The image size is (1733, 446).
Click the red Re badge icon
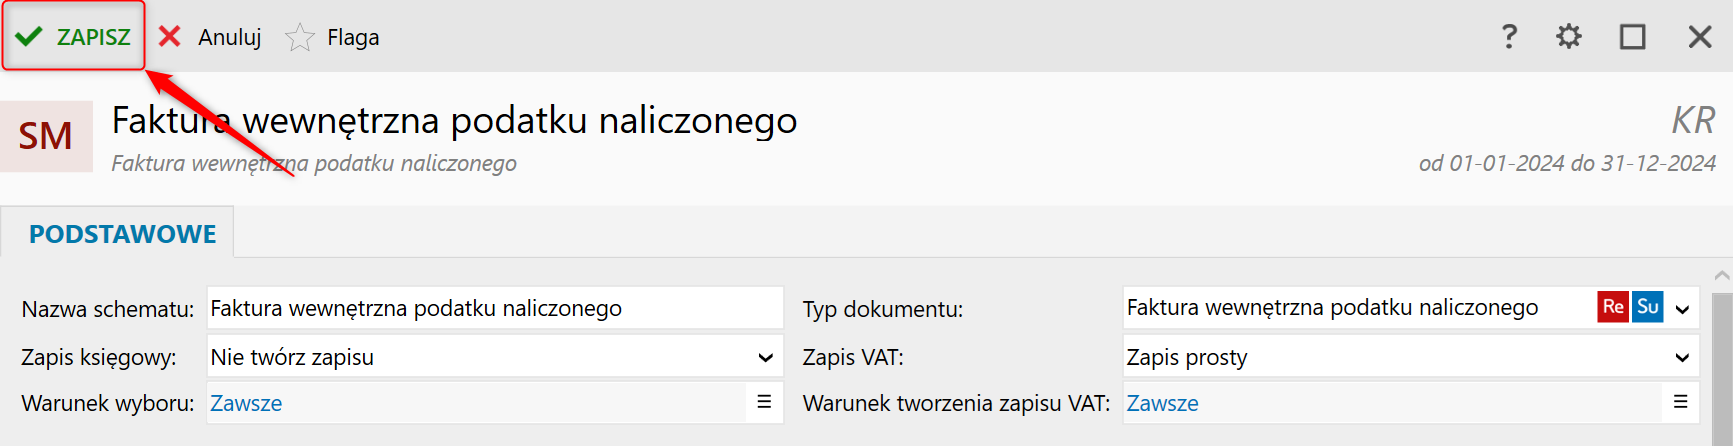1613,307
